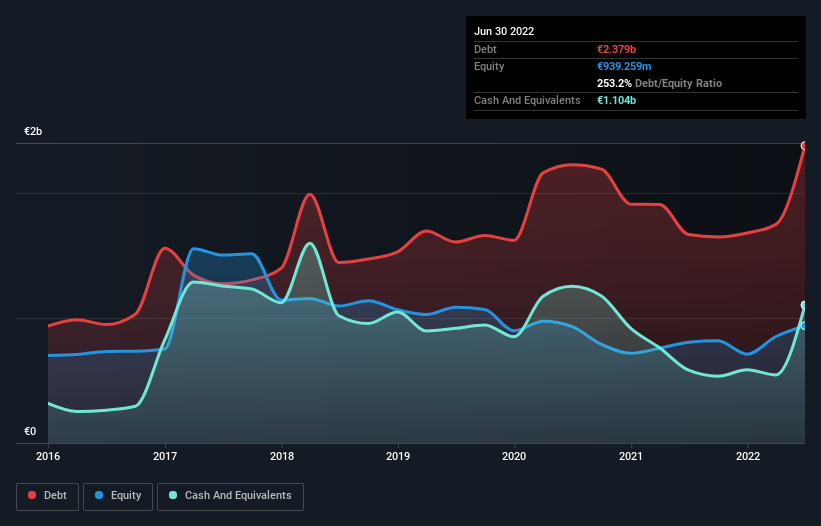Click the 2020 x-axis label
The image size is (821, 526).
point(514,456)
